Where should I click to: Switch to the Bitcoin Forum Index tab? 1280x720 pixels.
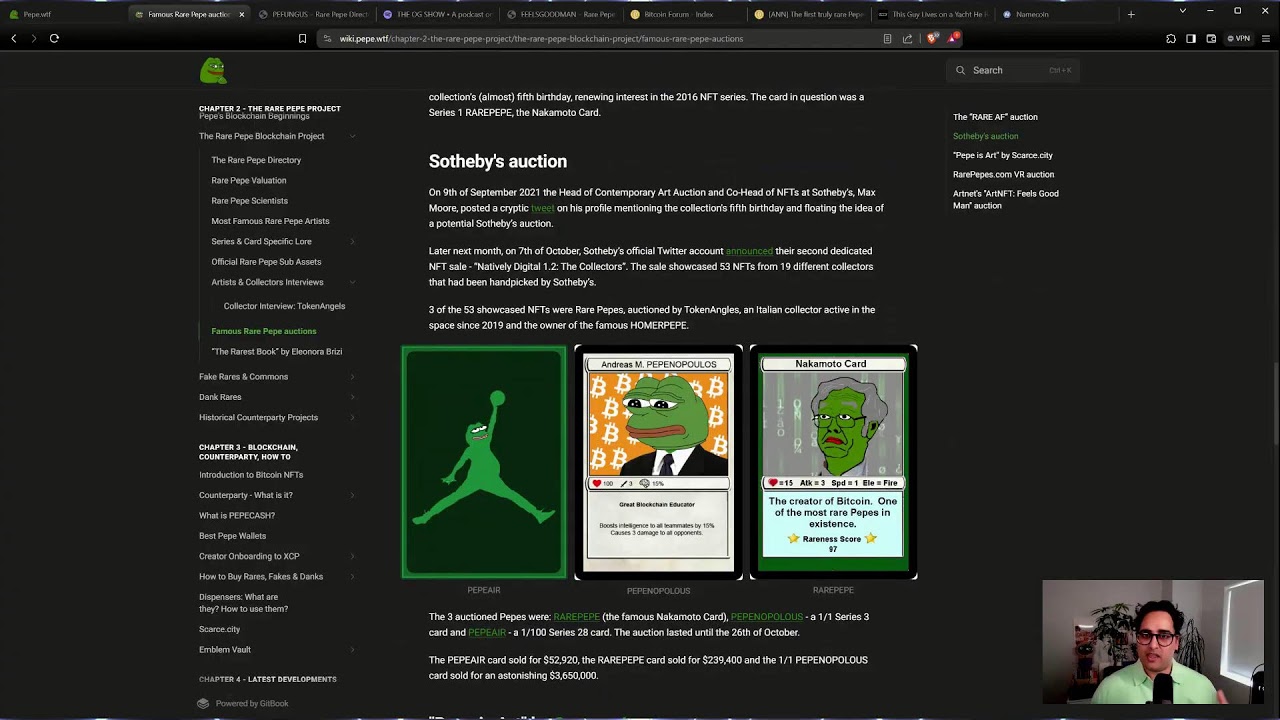(686, 15)
